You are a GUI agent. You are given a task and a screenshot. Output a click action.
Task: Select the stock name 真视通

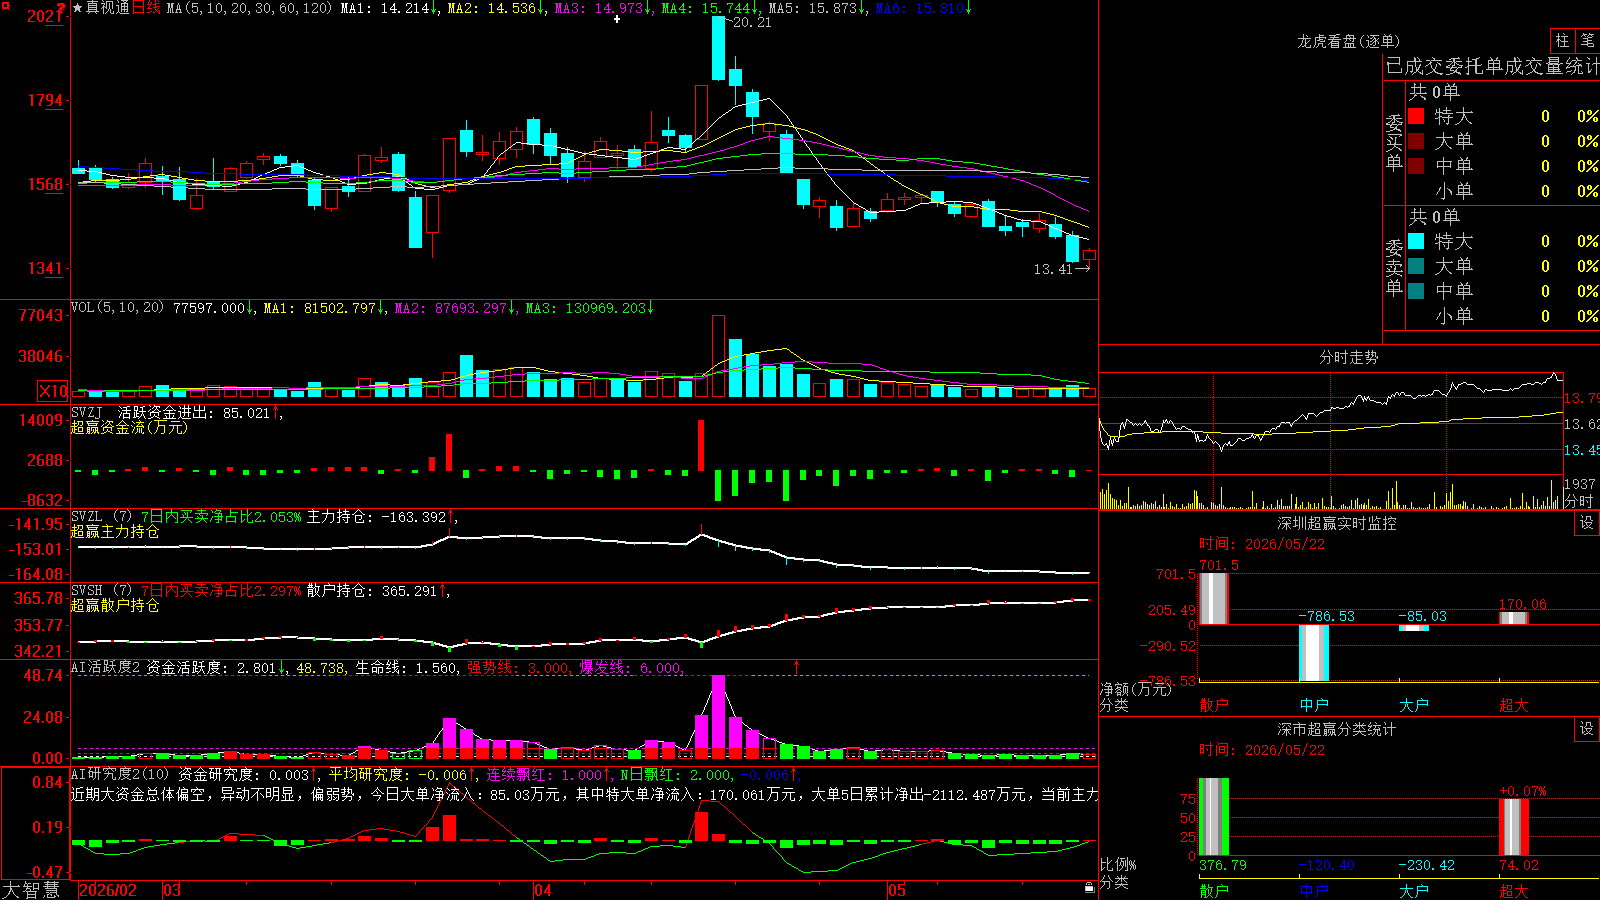[108, 8]
